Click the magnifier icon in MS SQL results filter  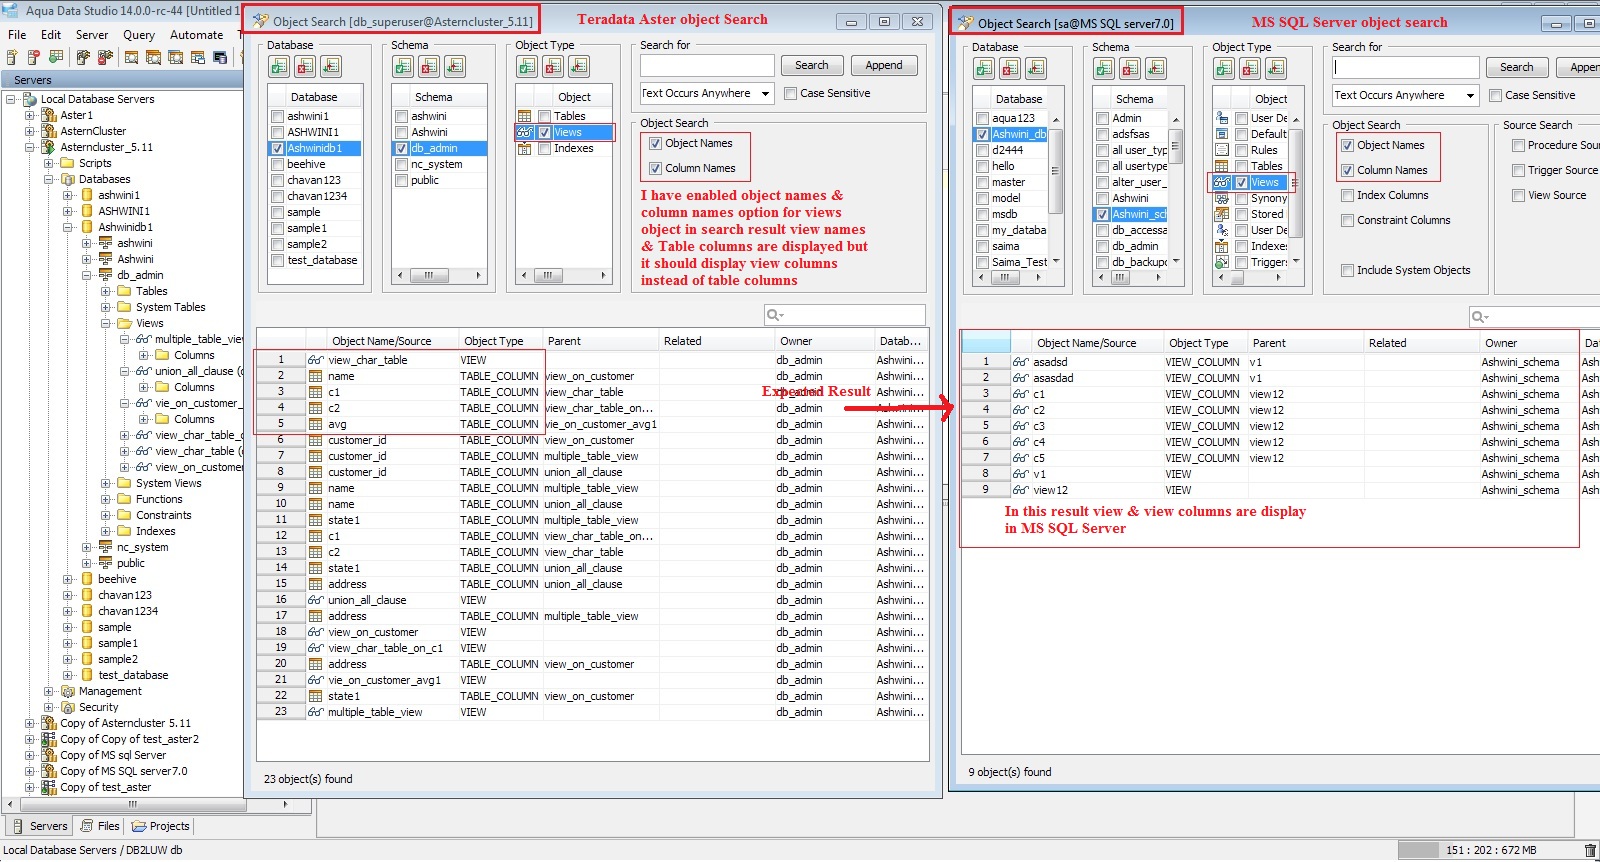1479,317
